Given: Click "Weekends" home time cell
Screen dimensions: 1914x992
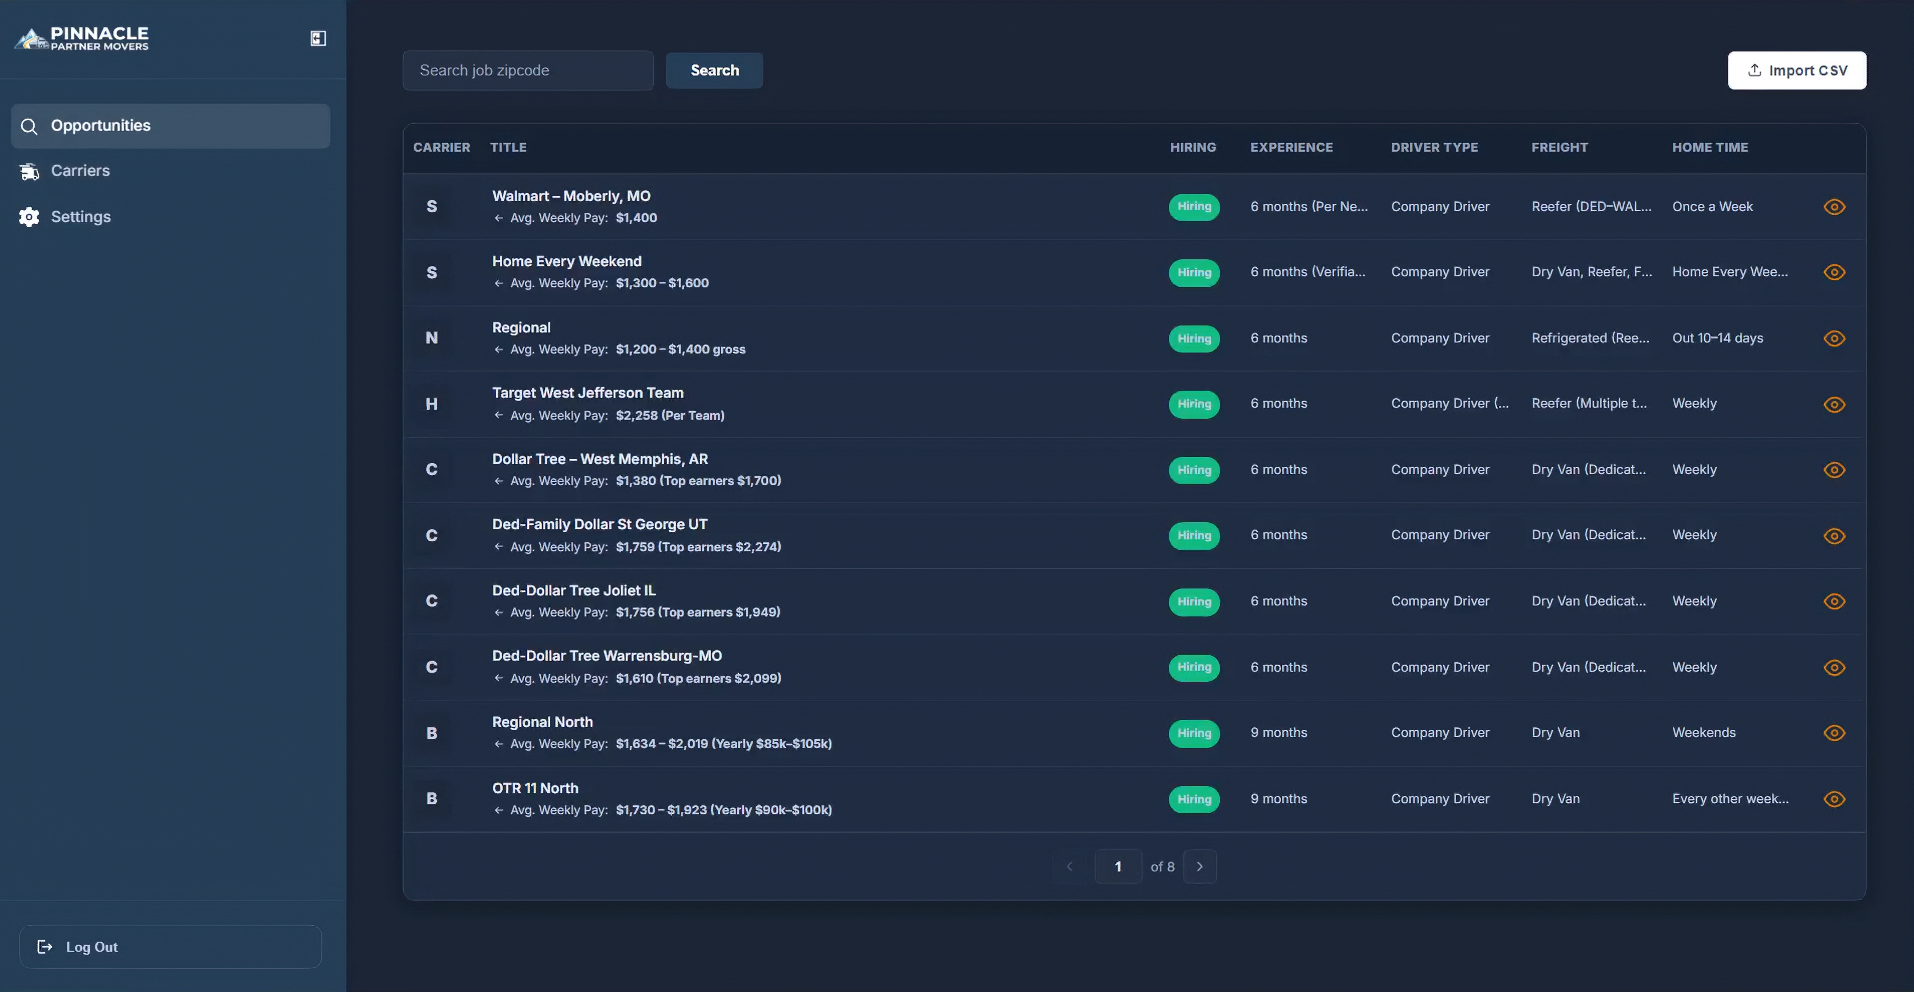Looking at the screenshot, I should point(1704,733).
